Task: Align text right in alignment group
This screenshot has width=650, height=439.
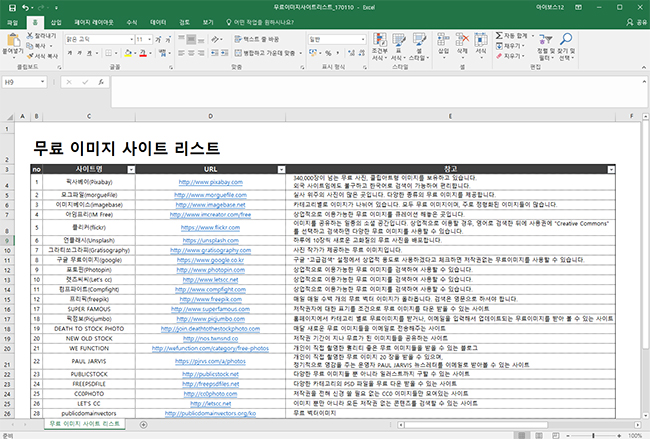Action: [201, 53]
